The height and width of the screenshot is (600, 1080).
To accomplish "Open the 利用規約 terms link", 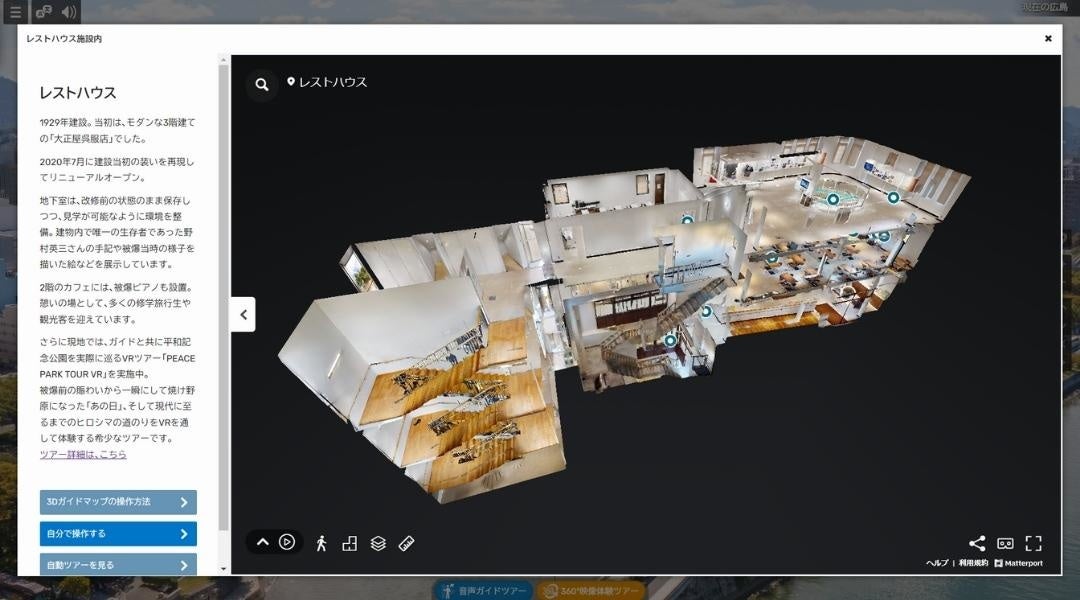I will coord(973,563).
